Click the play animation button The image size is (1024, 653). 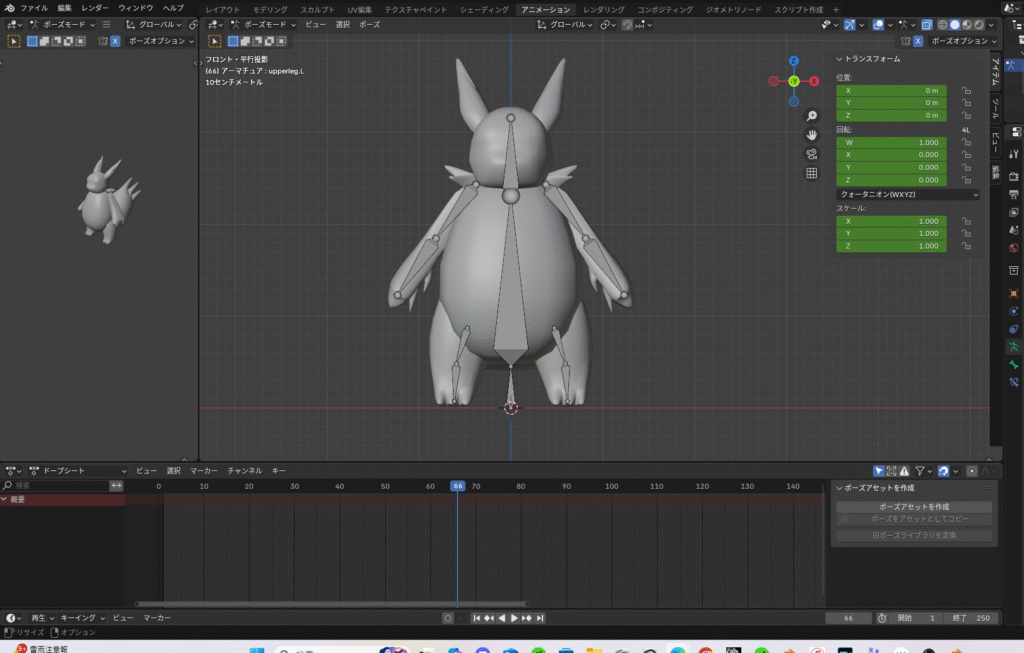point(514,618)
